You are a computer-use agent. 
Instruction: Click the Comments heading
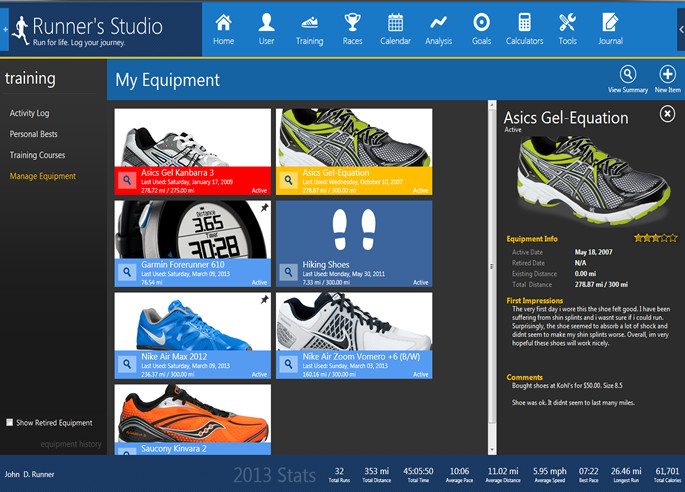pos(525,377)
